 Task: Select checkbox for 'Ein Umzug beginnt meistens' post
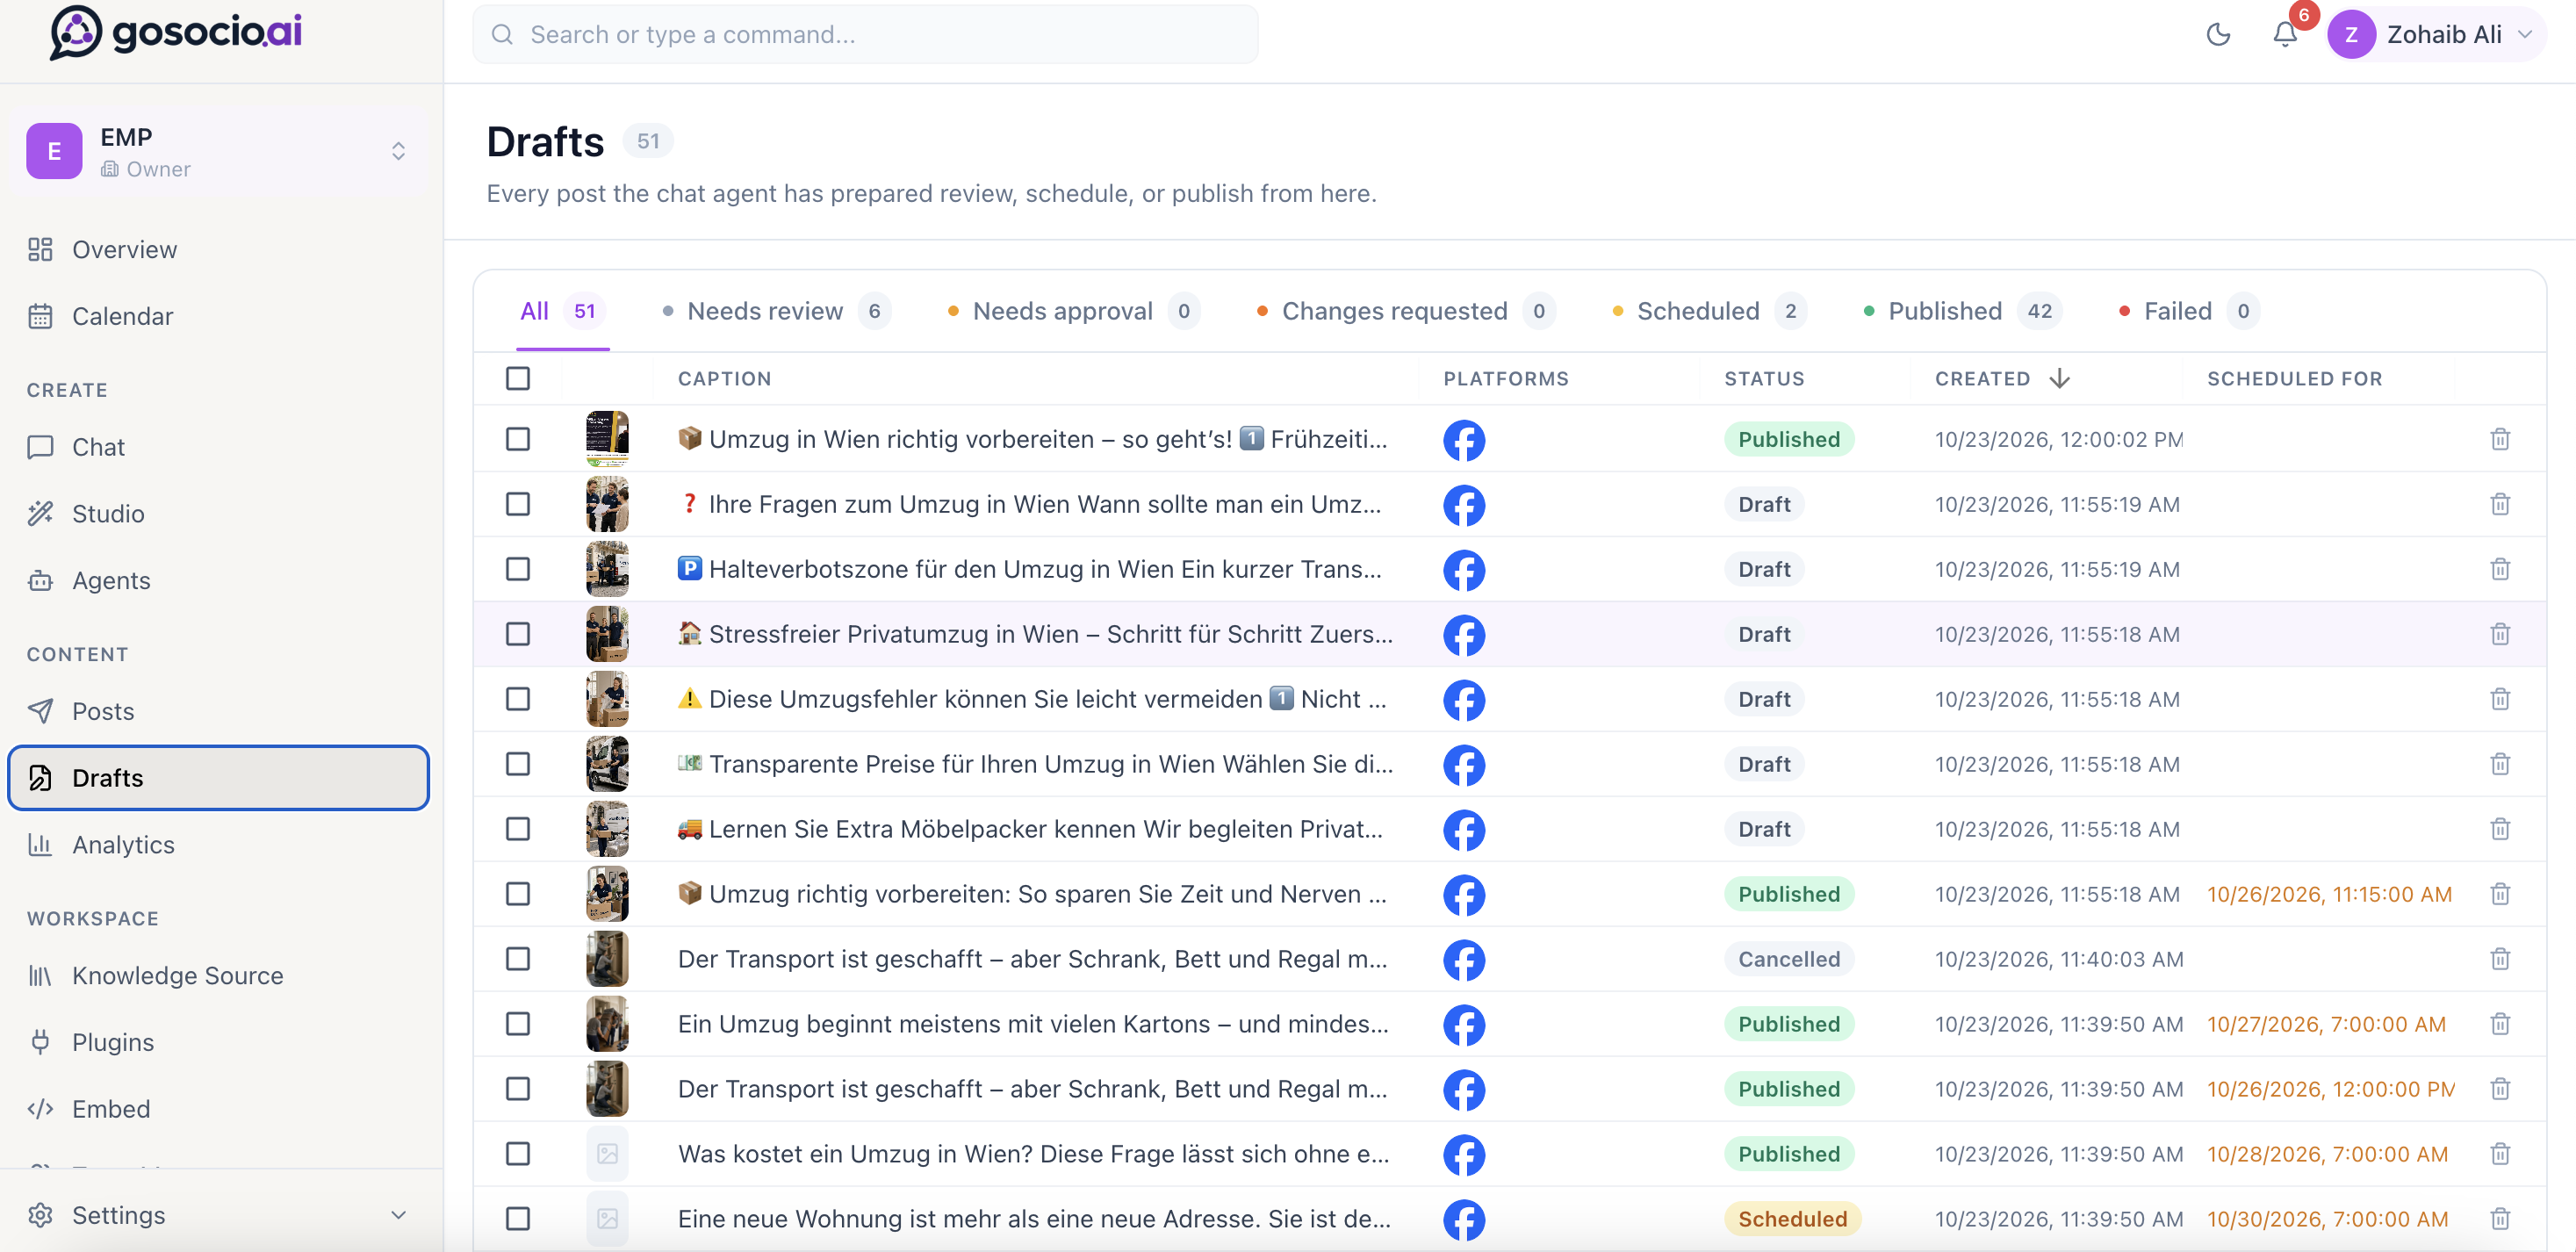click(518, 1024)
